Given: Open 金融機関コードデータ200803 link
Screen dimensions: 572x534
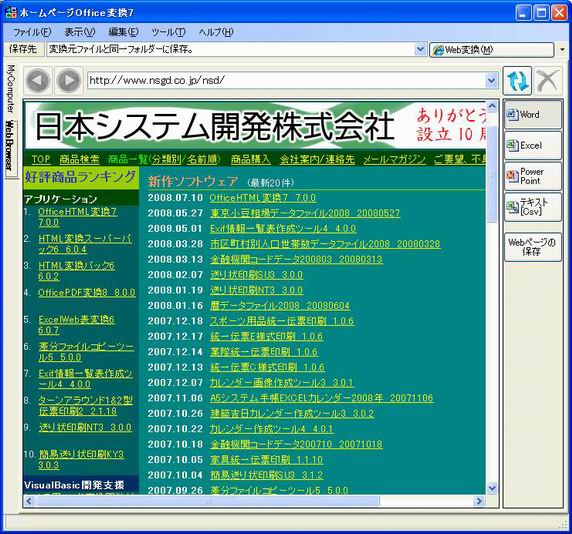Looking at the screenshot, I should [296, 259].
